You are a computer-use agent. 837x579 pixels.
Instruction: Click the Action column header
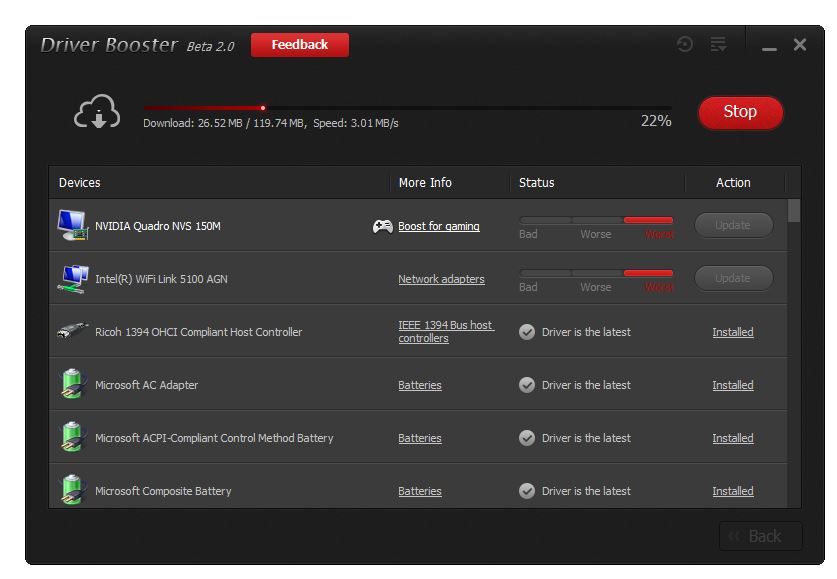click(733, 183)
